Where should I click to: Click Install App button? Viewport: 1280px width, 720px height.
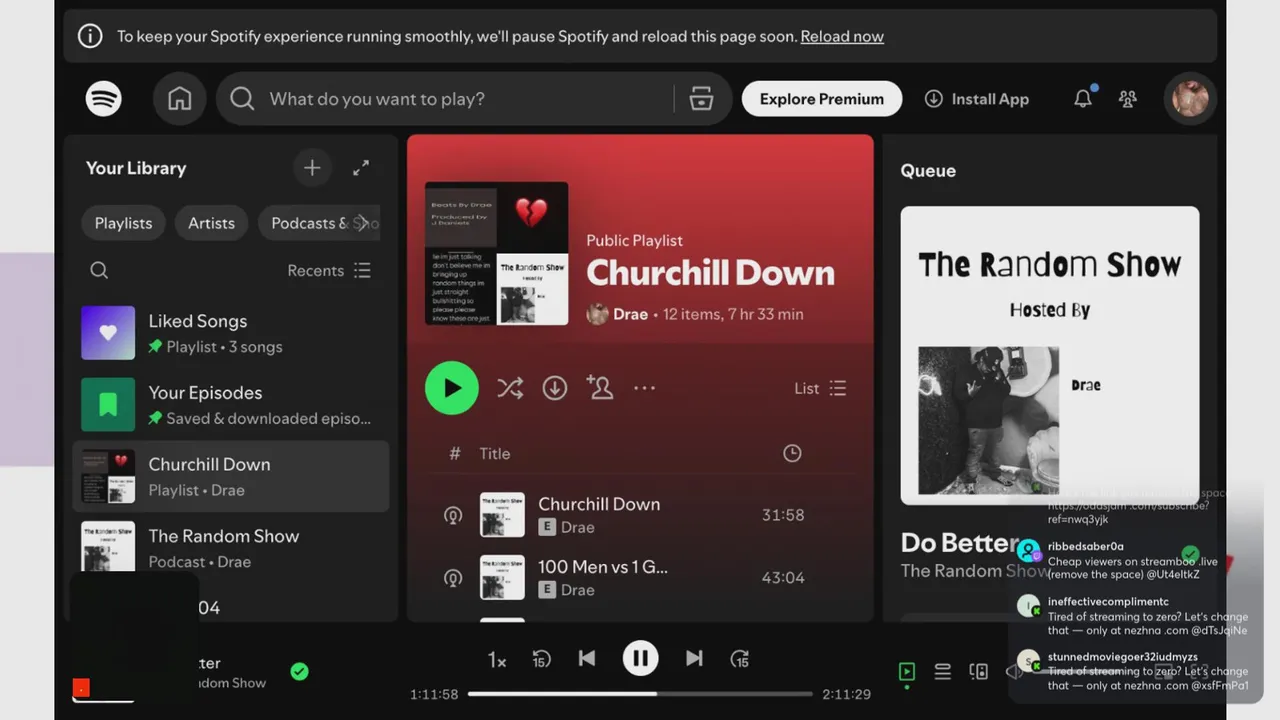pos(976,99)
